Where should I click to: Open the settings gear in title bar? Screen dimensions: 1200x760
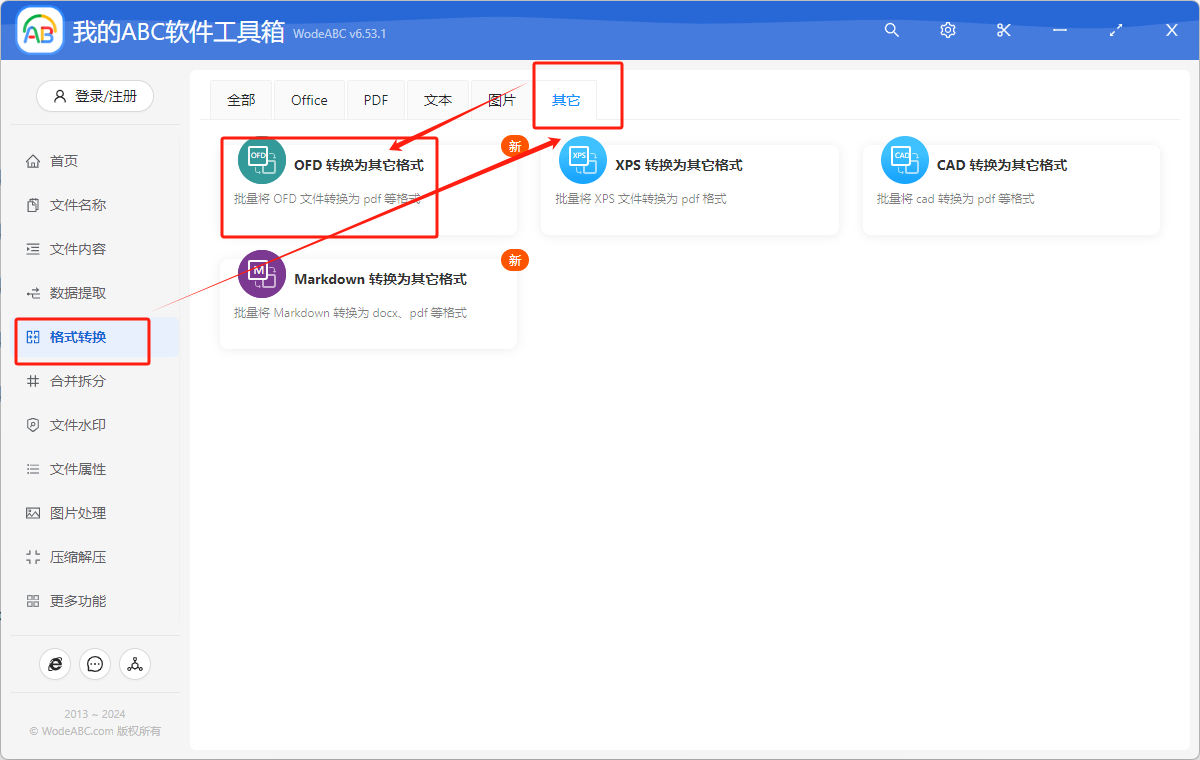click(x=947, y=30)
